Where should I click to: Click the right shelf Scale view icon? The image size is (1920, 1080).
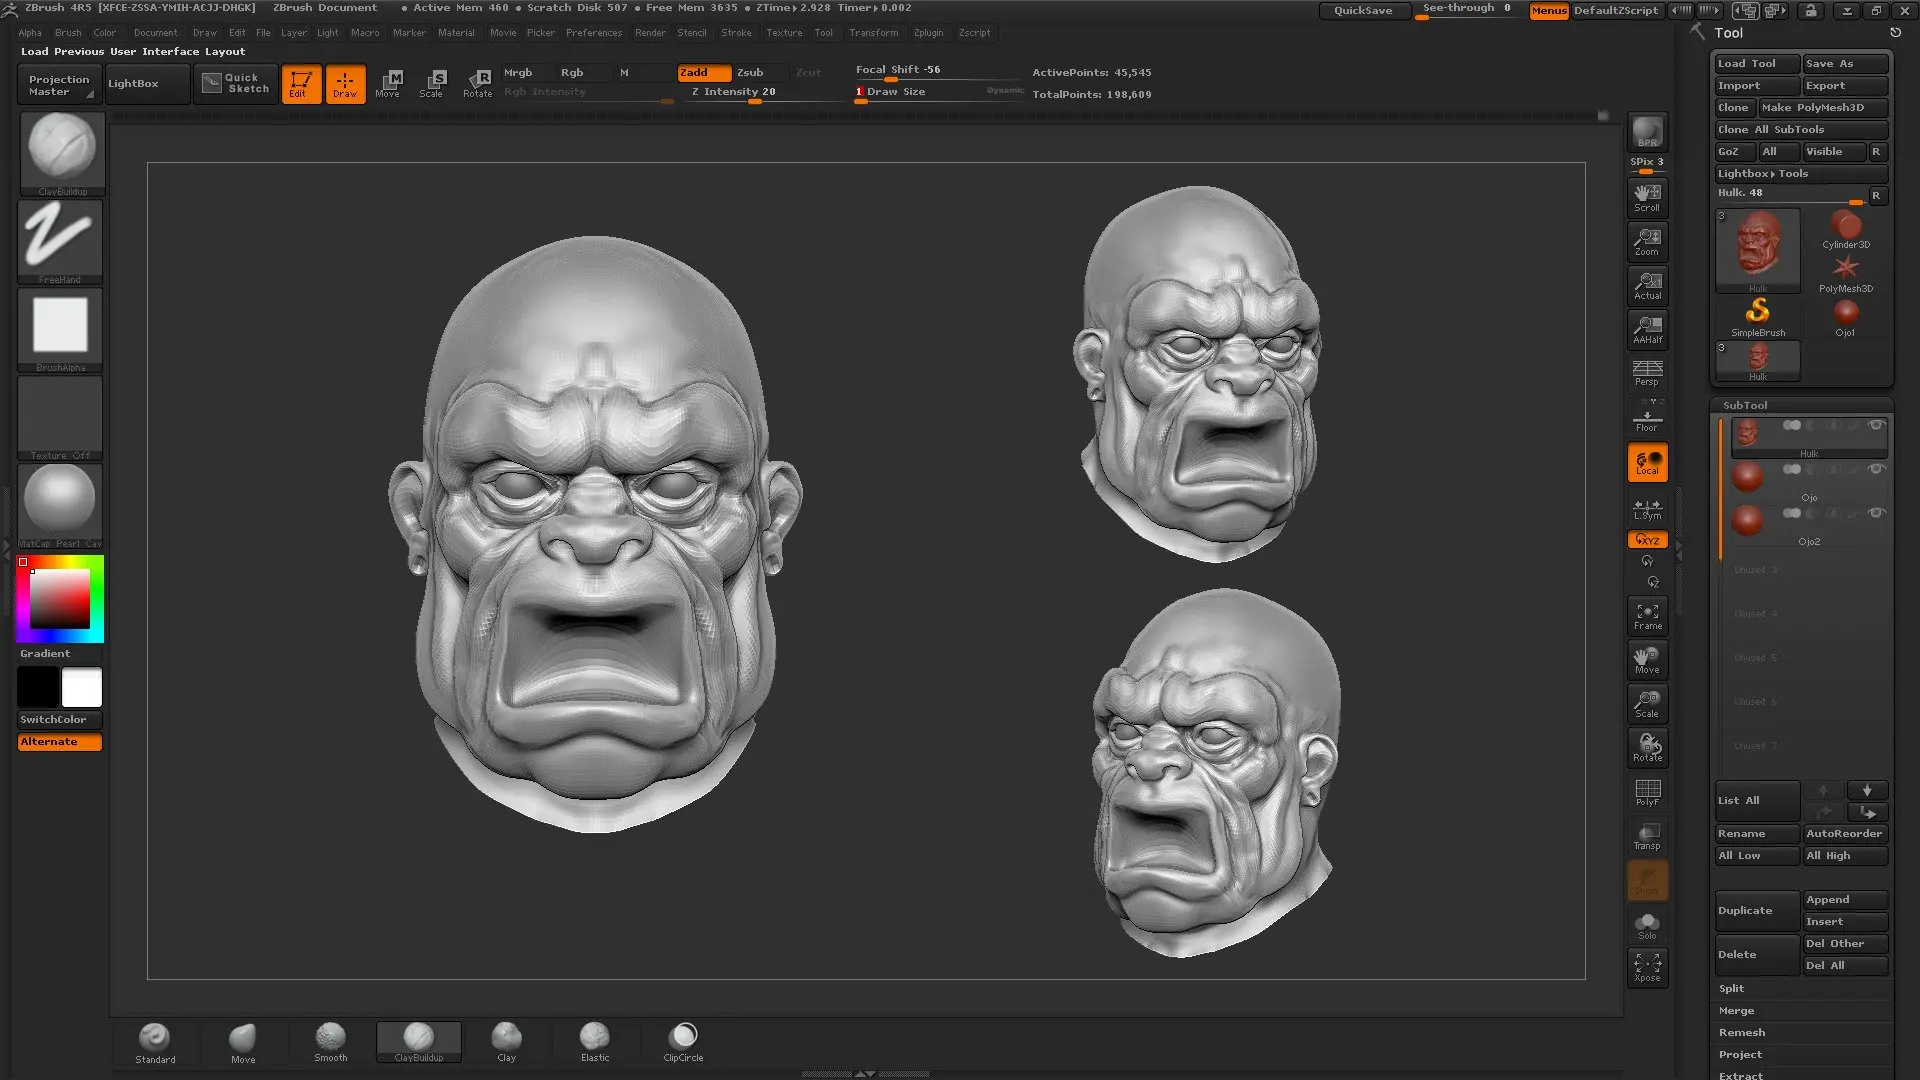(1647, 704)
